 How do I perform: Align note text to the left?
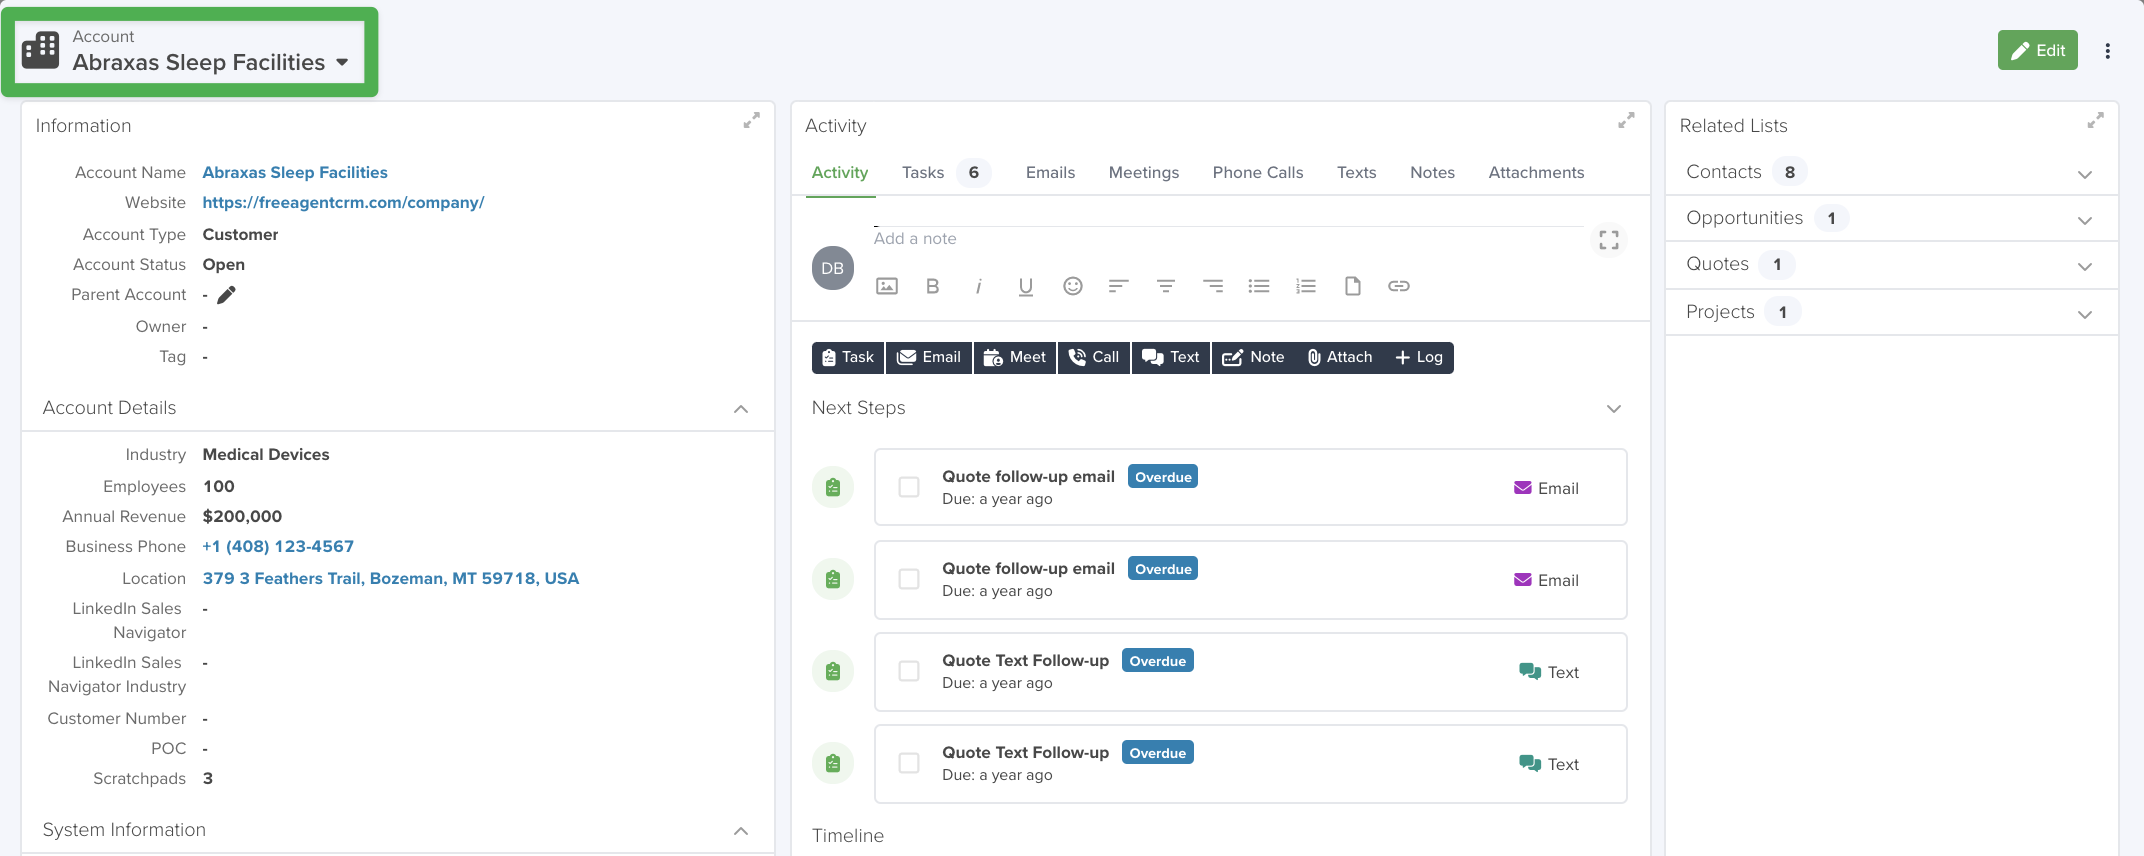coord(1119,286)
